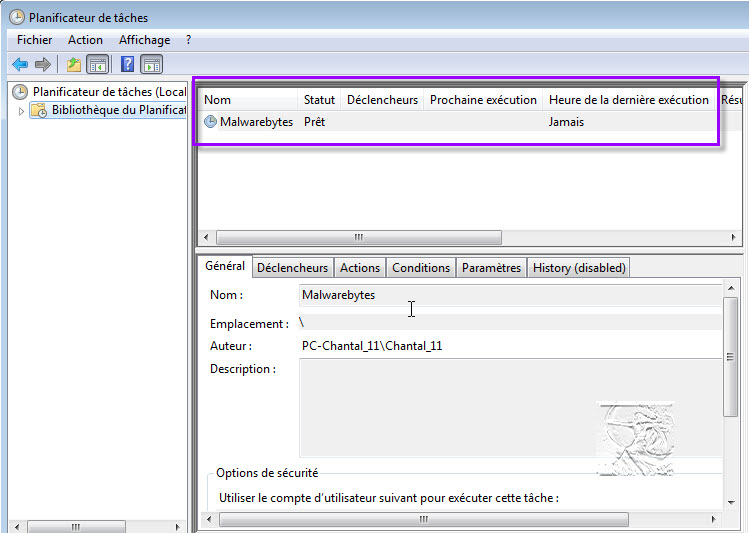Switch to the Actions tab

359,268
